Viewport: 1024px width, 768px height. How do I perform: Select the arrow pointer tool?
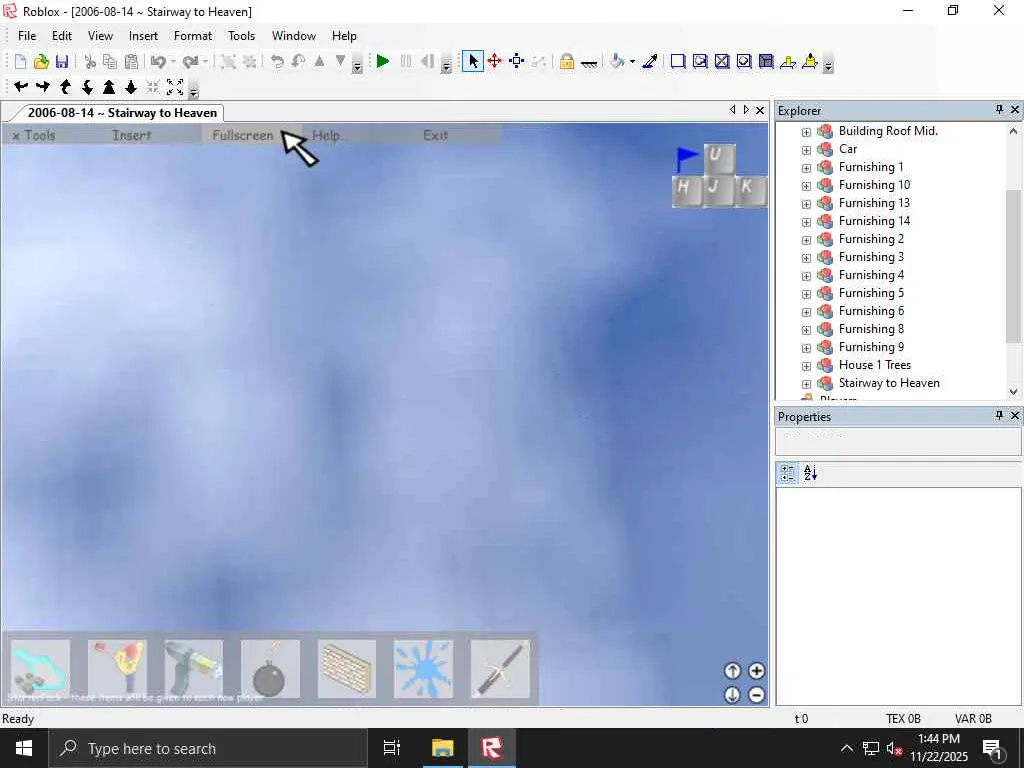(473, 61)
